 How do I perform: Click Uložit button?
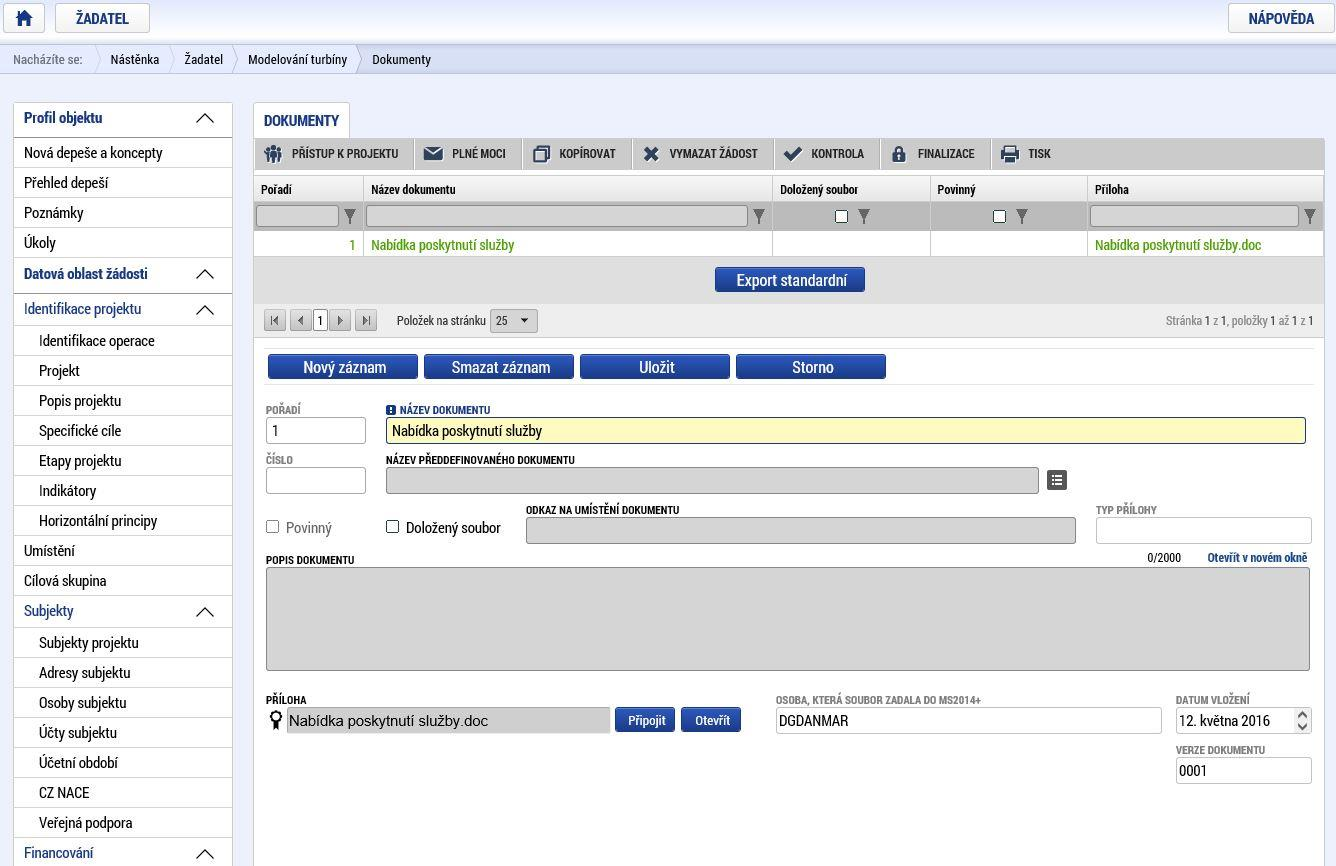[655, 367]
